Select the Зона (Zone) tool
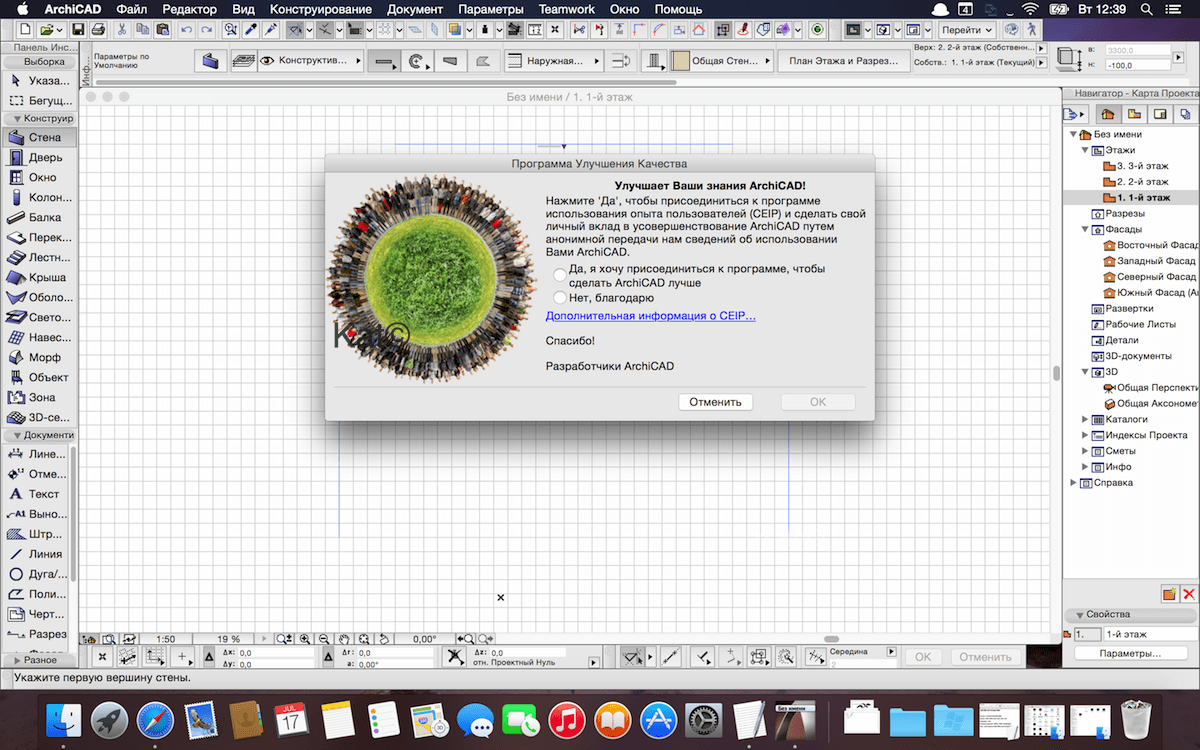The width and height of the screenshot is (1200, 750). tap(38, 397)
